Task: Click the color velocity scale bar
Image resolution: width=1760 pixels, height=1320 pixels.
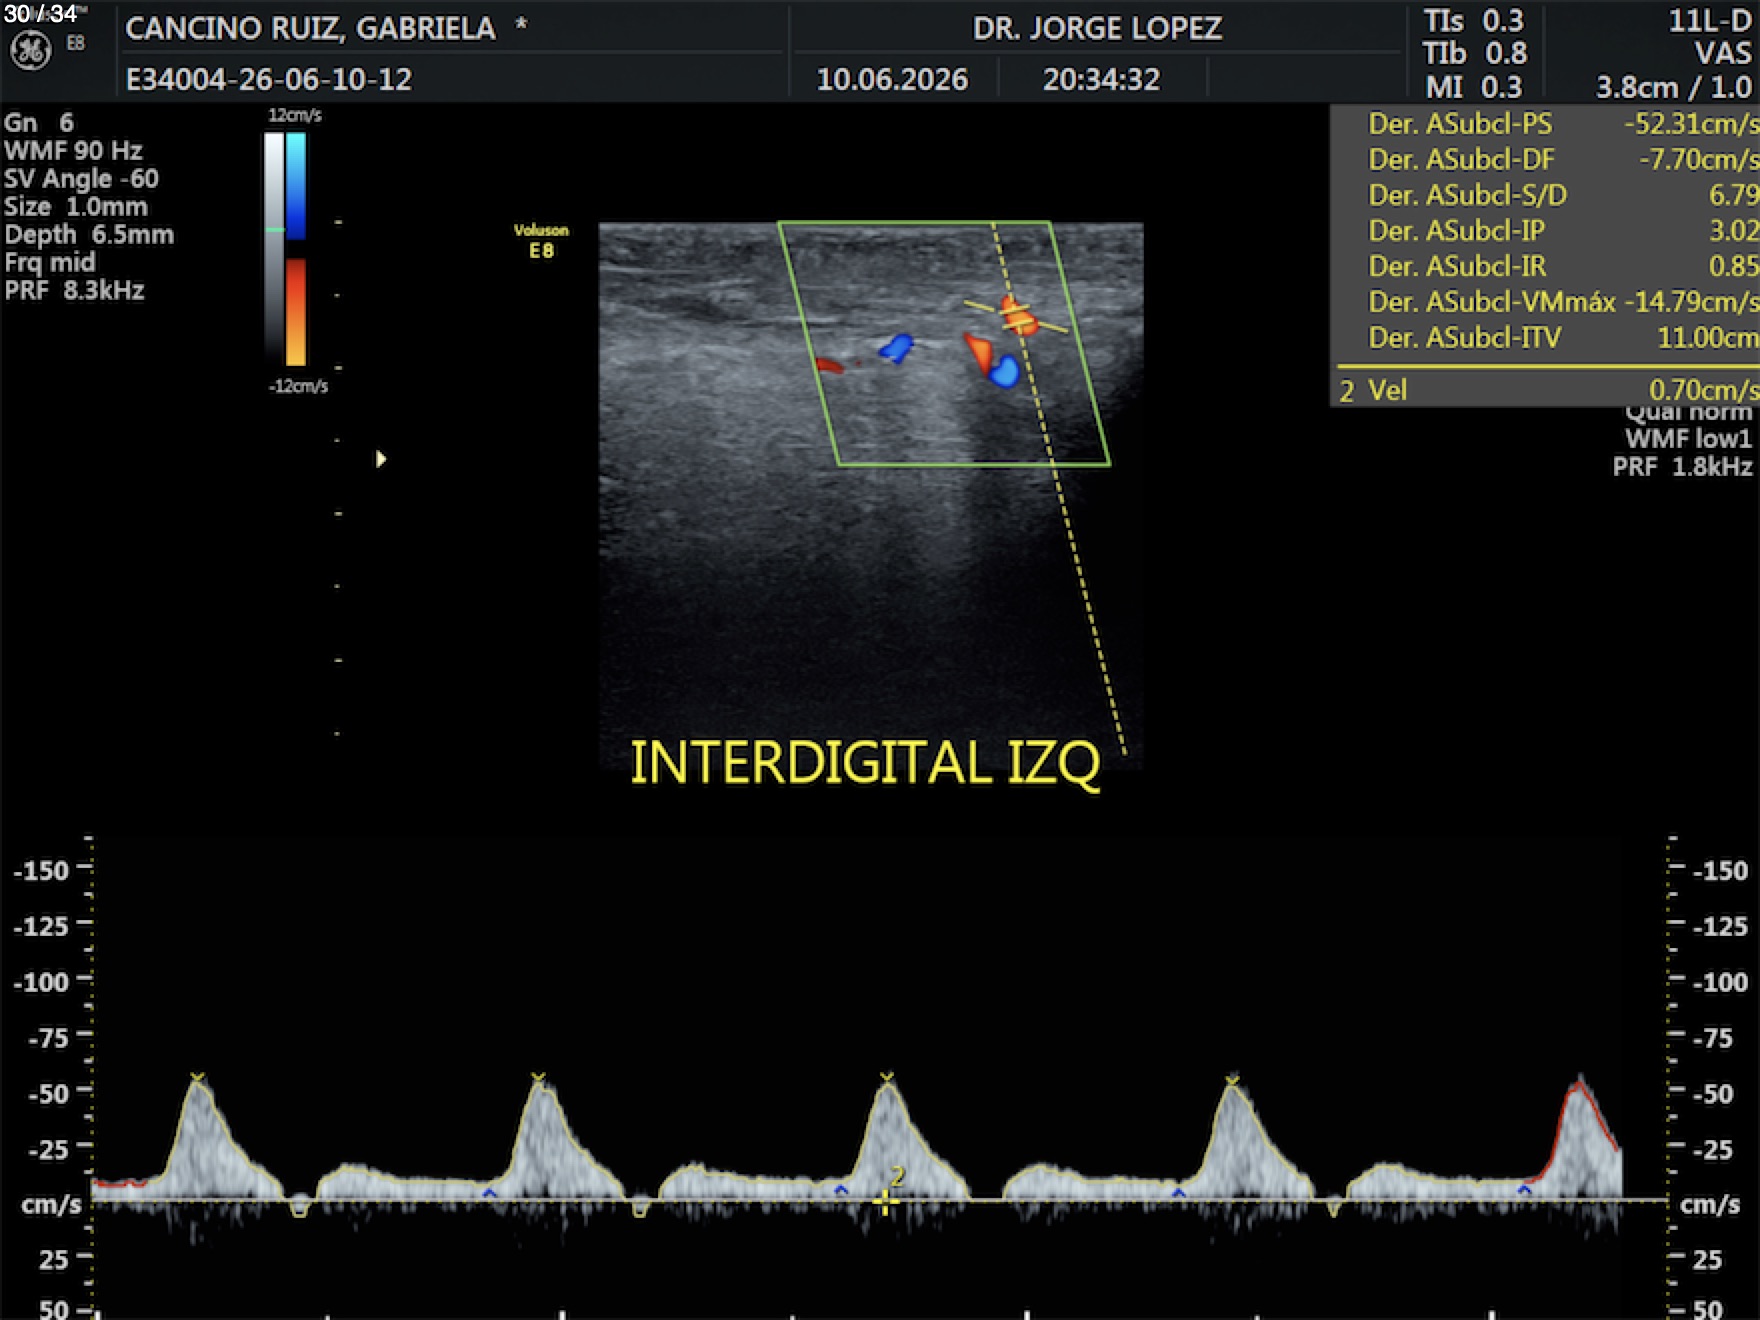Action: tap(296, 249)
